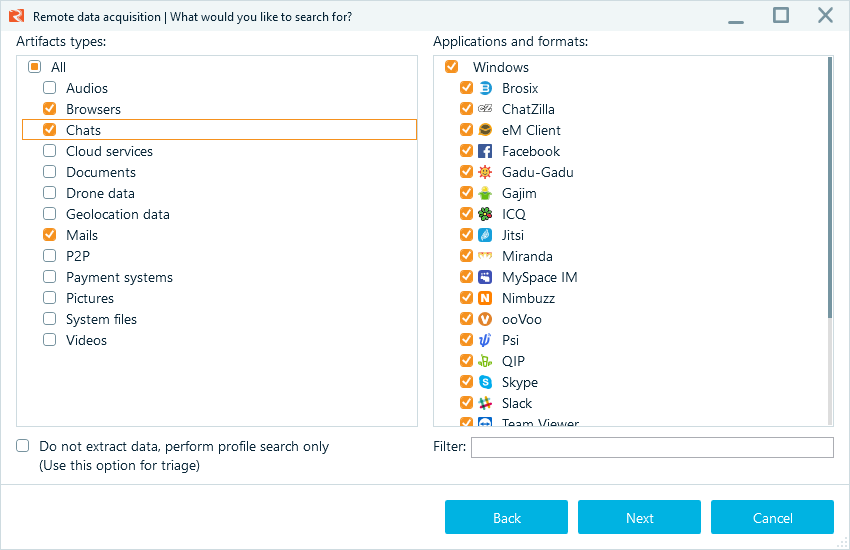
Task: Cancel the remote data acquisition
Action: pyautogui.click(x=772, y=517)
